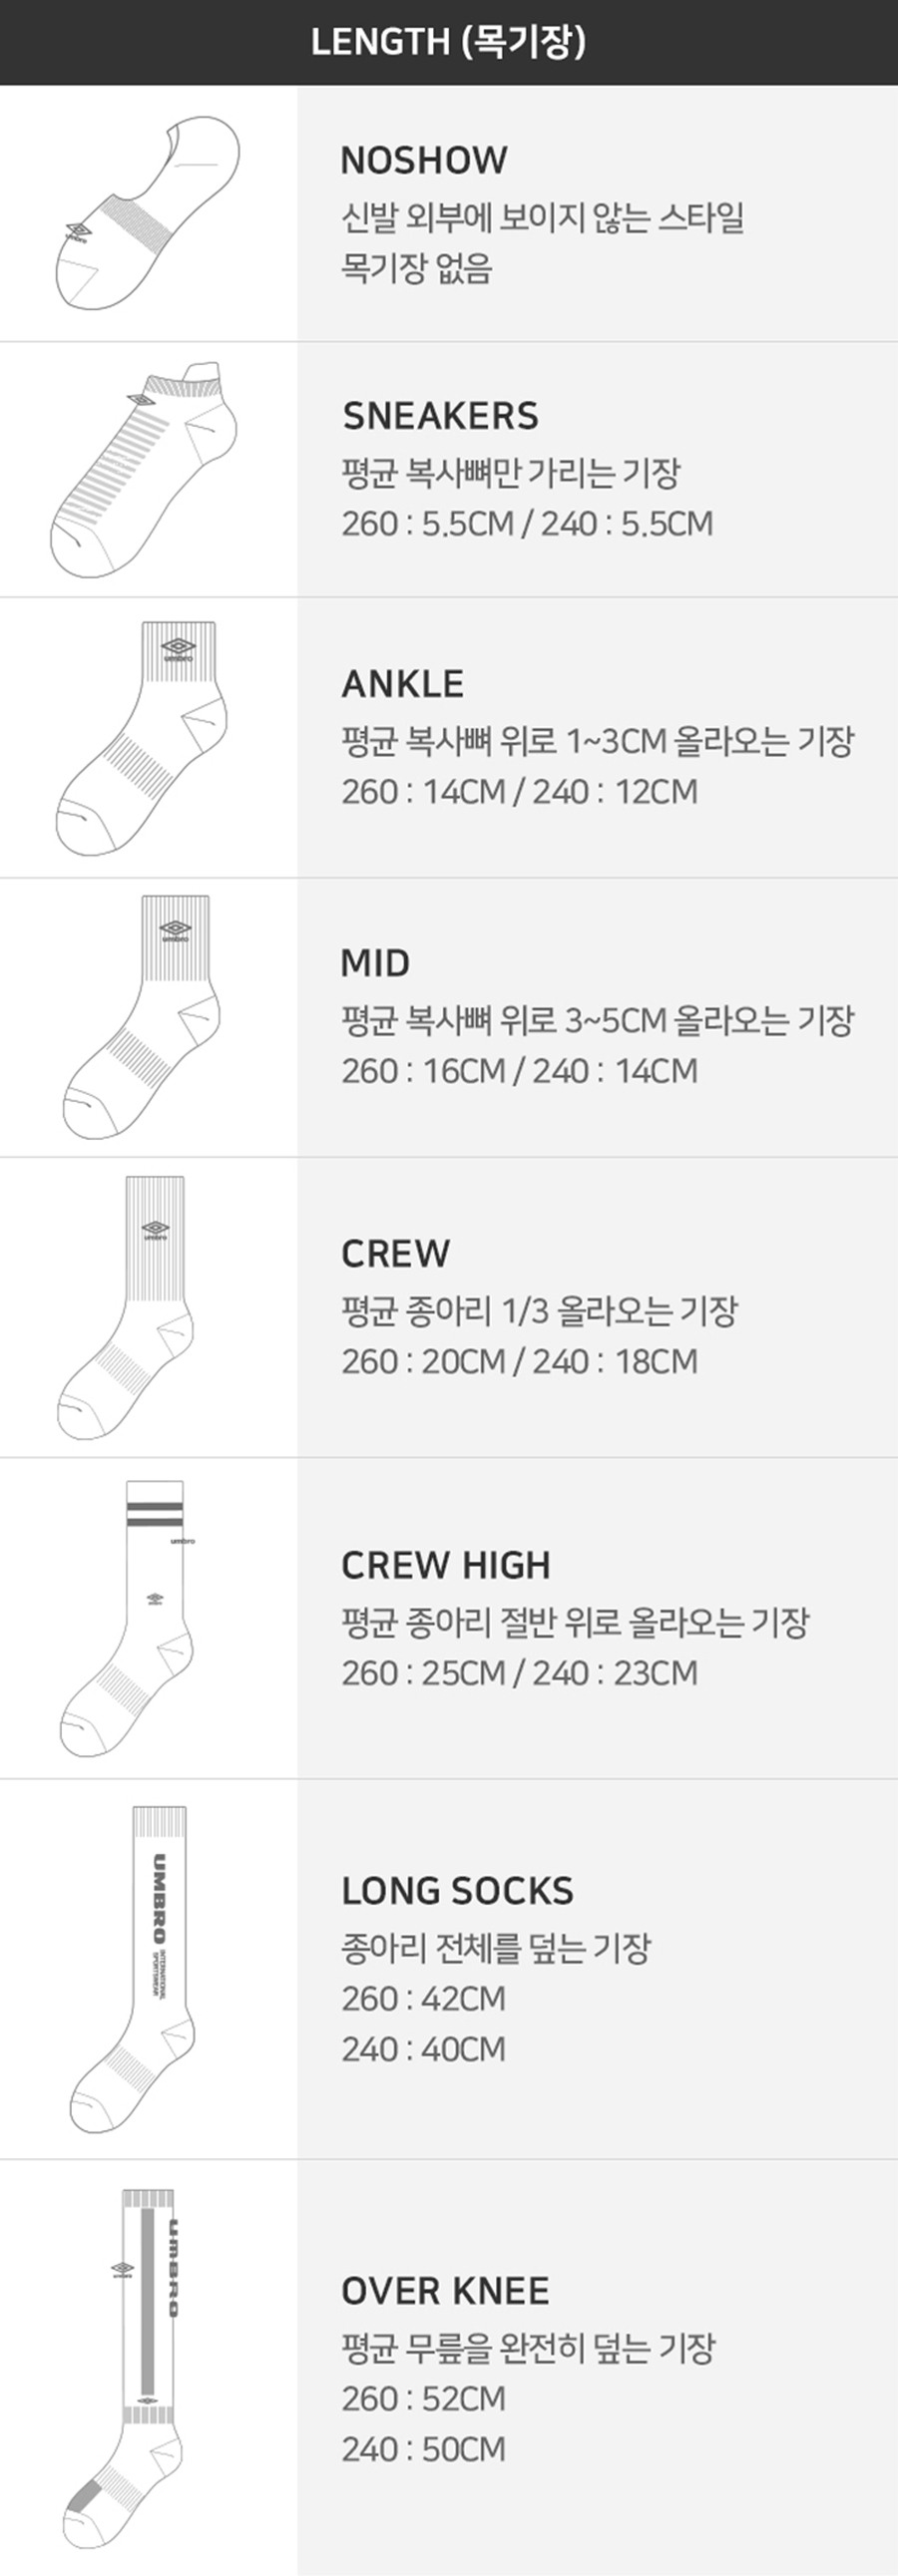Click the CREW heading text
This screenshot has width=898, height=2576.
(395, 1254)
